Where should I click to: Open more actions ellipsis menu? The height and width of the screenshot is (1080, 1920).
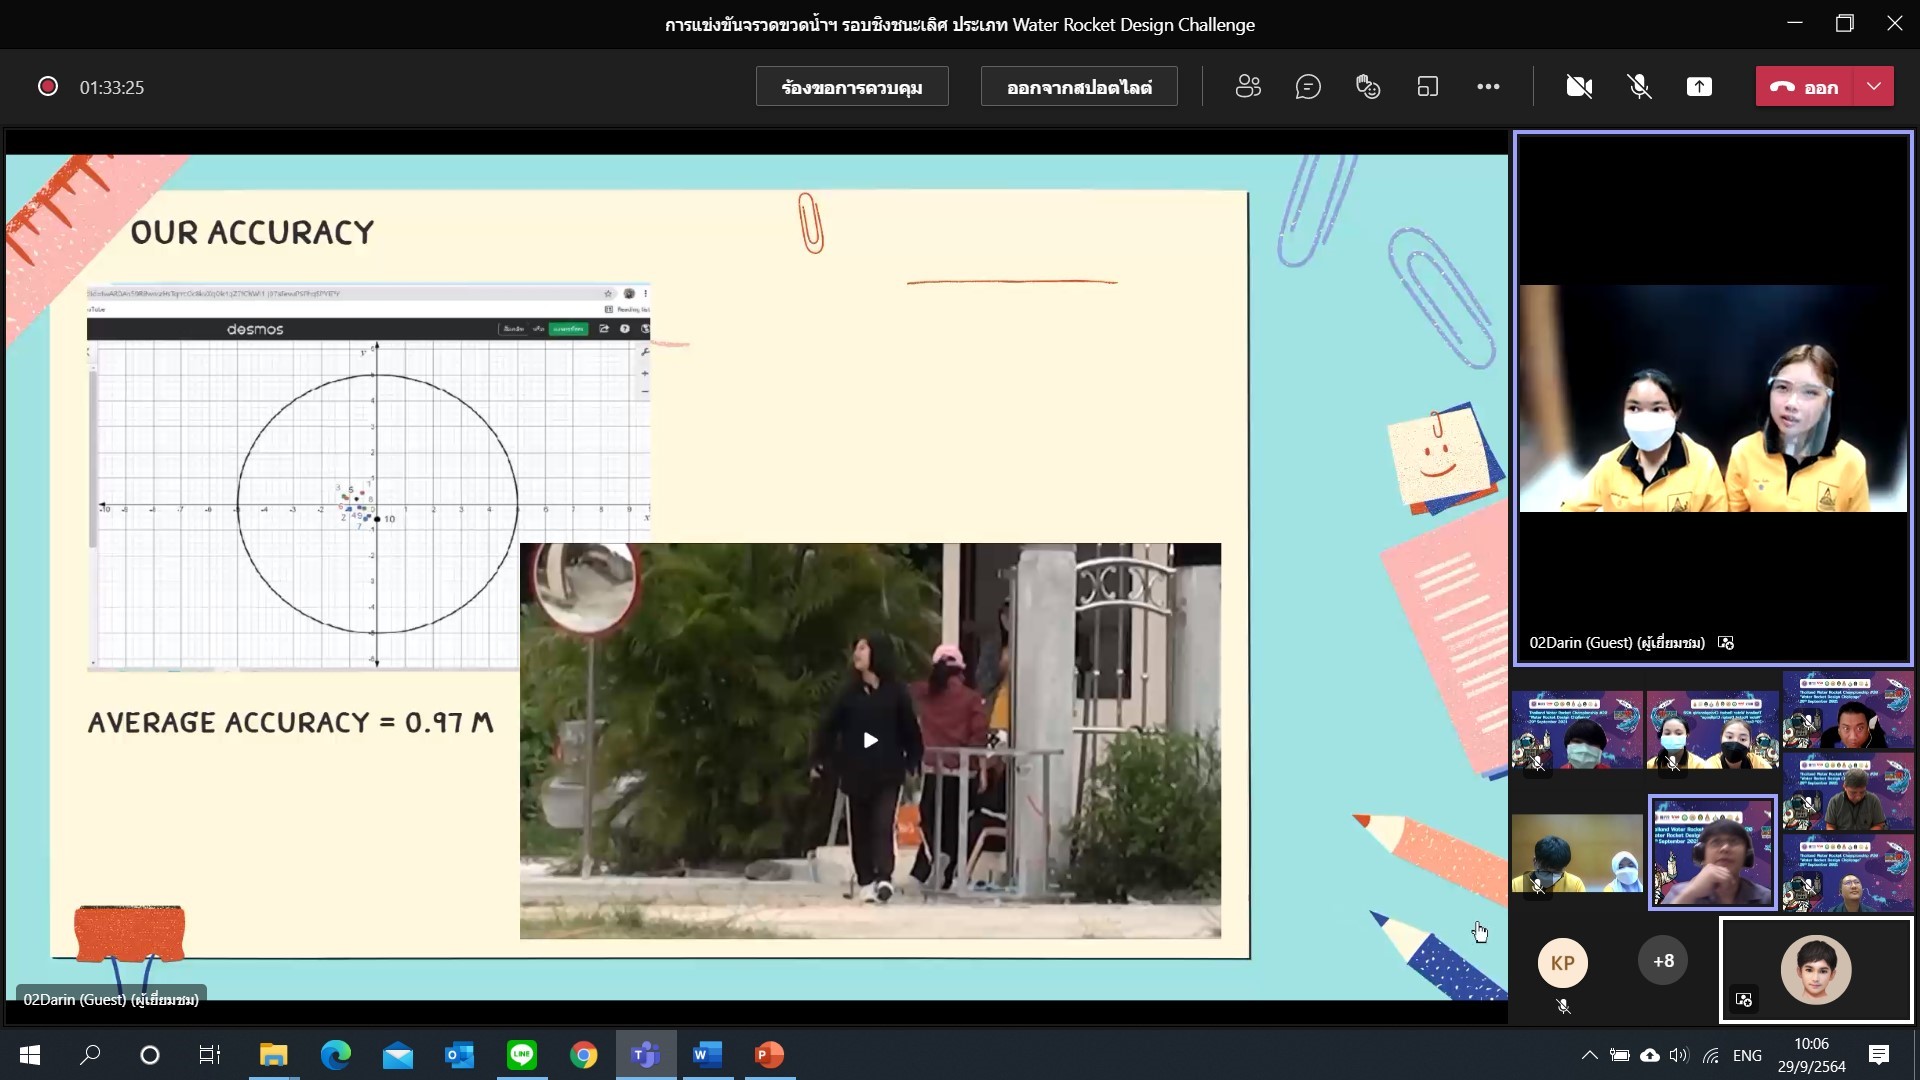pyautogui.click(x=1488, y=87)
